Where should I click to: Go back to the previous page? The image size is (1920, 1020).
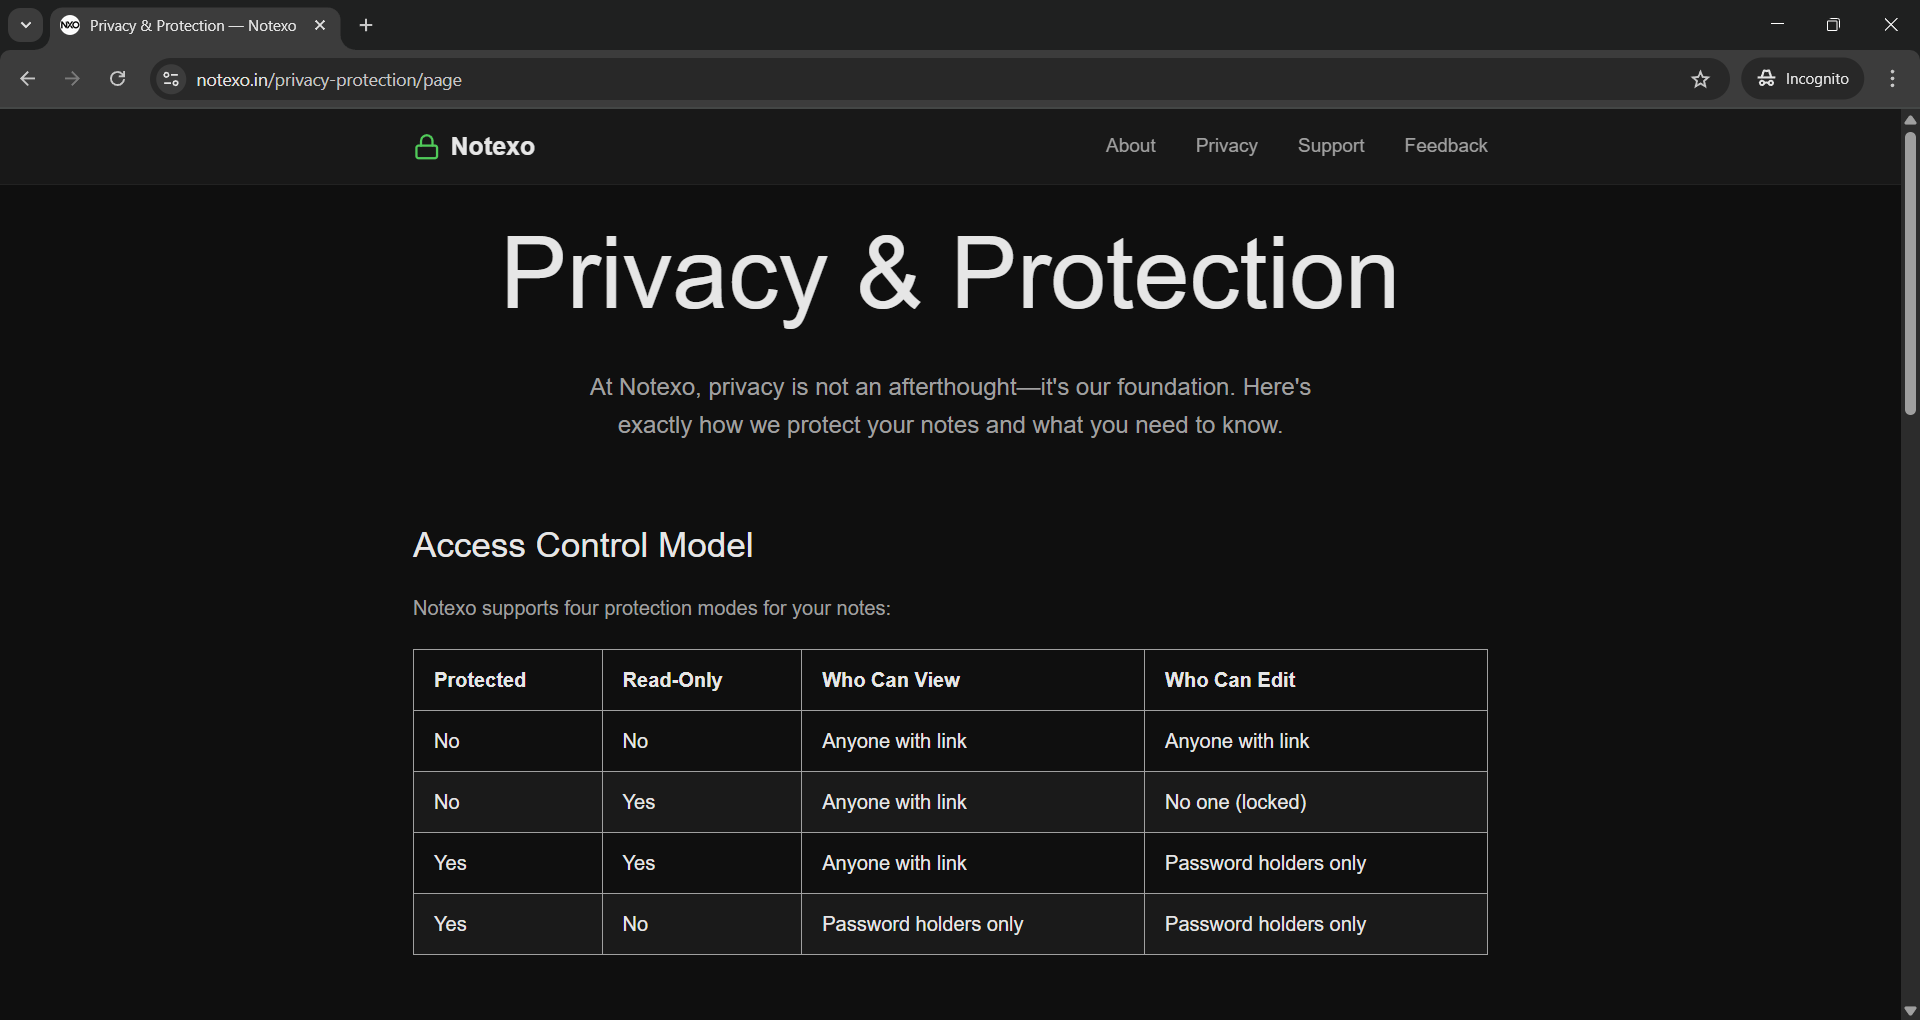28,79
